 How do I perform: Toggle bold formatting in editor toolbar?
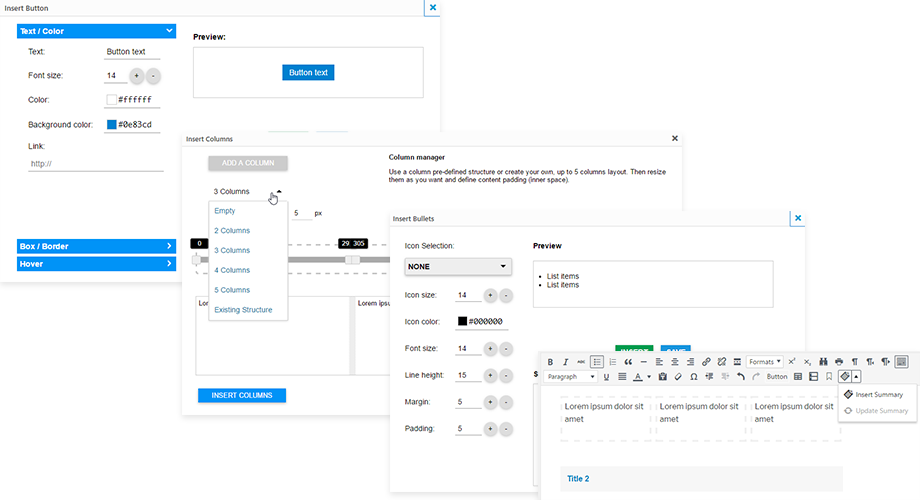(550, 362)
